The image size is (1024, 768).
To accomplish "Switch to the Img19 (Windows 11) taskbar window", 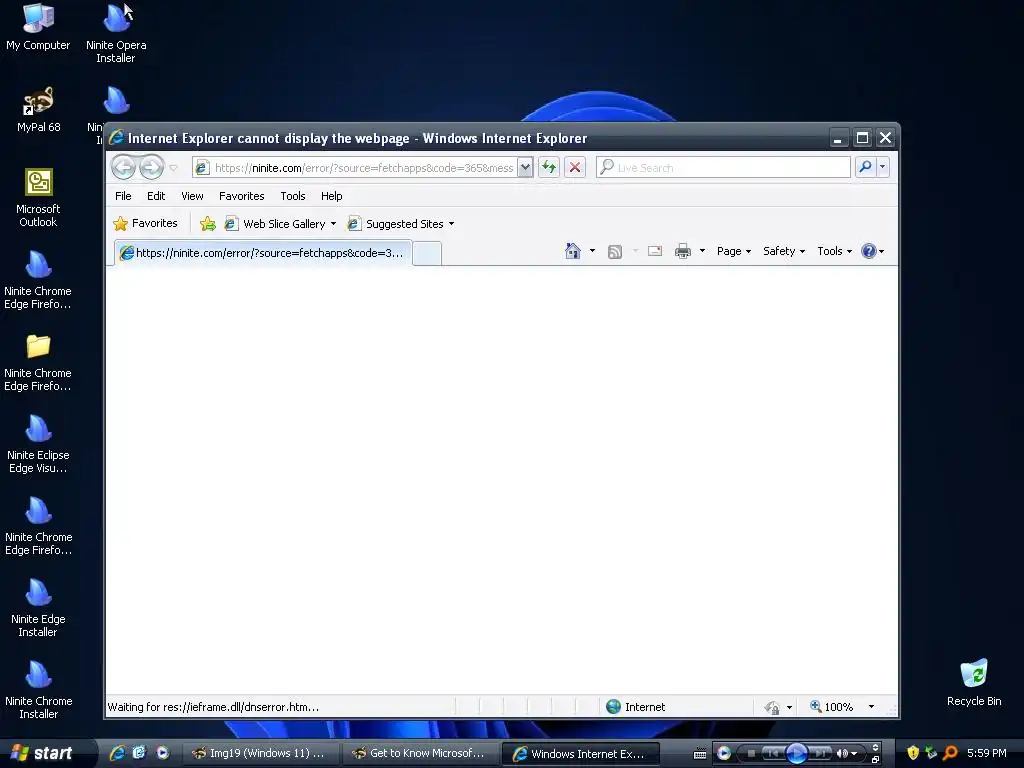I will [x=259, y=753].
